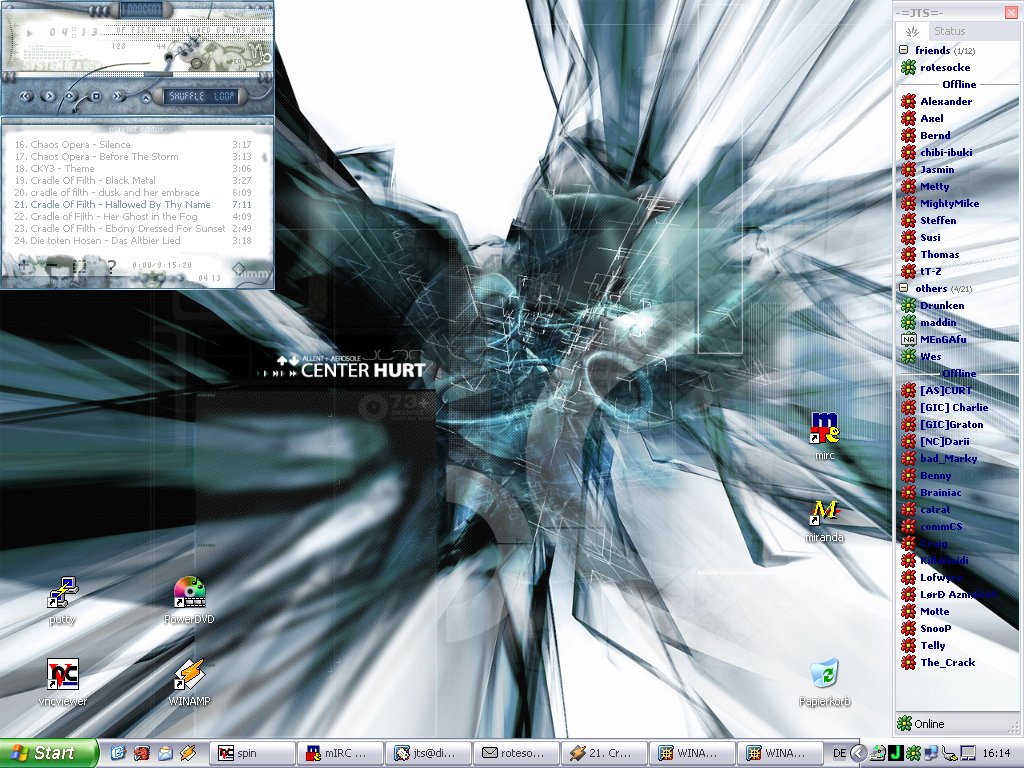
Task: Open the Papierkorb recycle bin
Action: click(x=824, y=675)
